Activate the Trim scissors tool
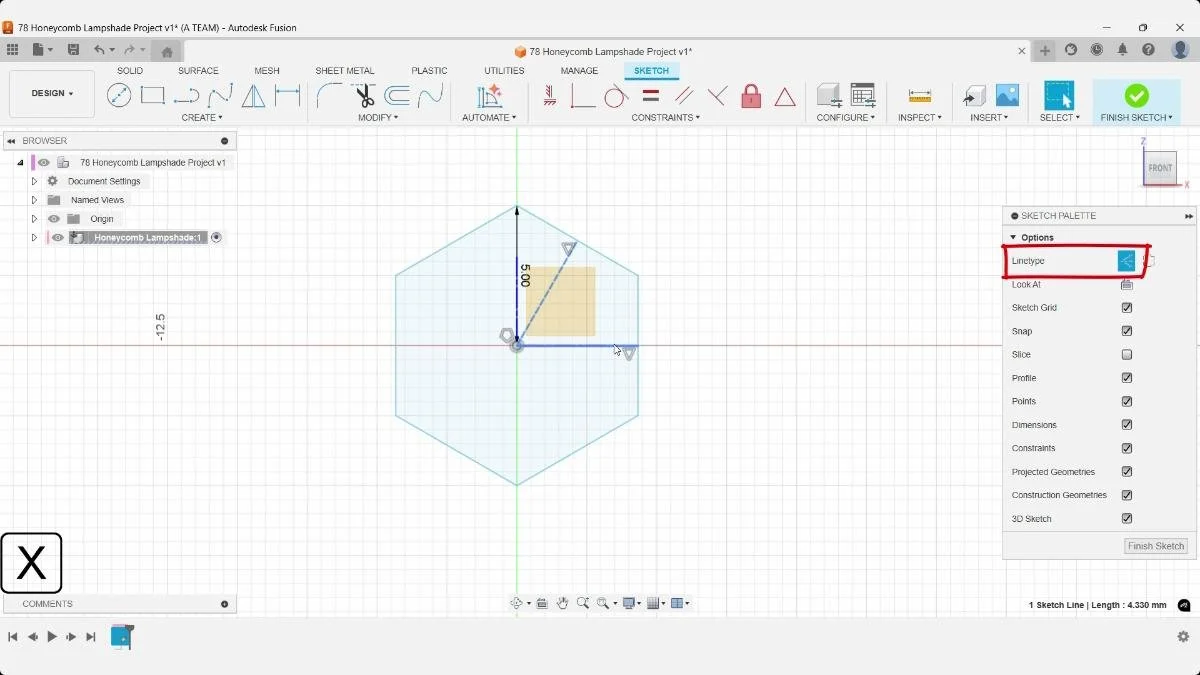 tap(364, 96)
